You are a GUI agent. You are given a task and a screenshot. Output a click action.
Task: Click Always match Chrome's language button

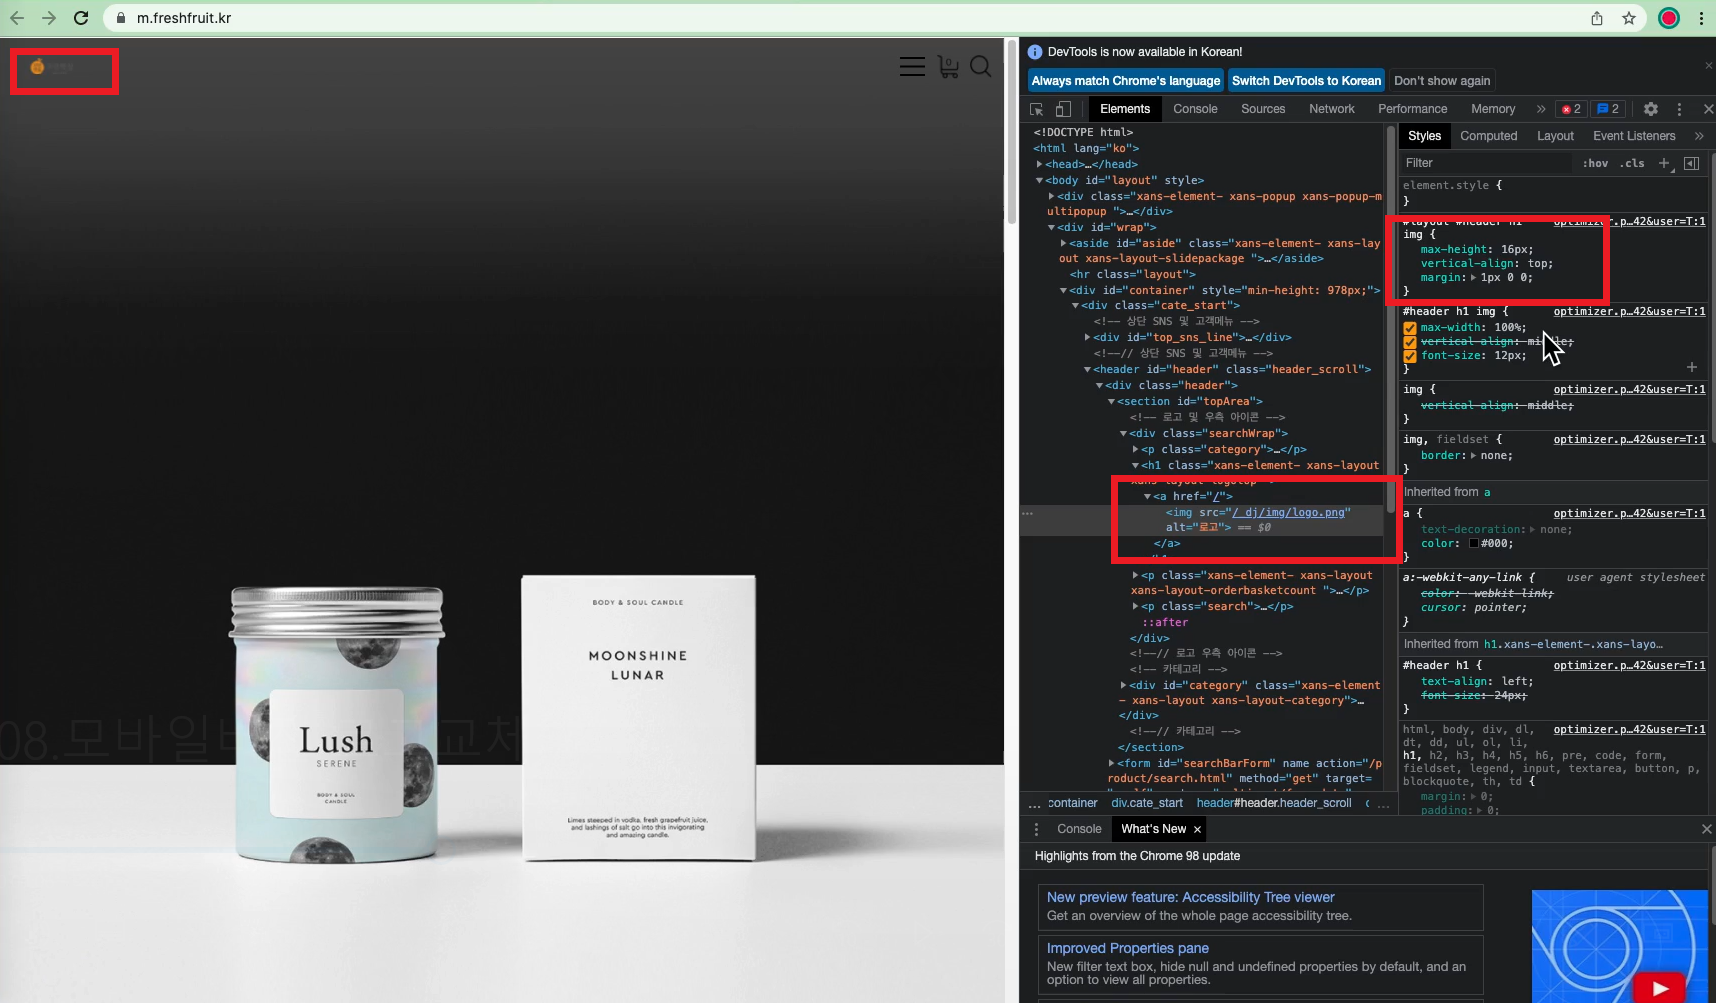coord(1126,81)
